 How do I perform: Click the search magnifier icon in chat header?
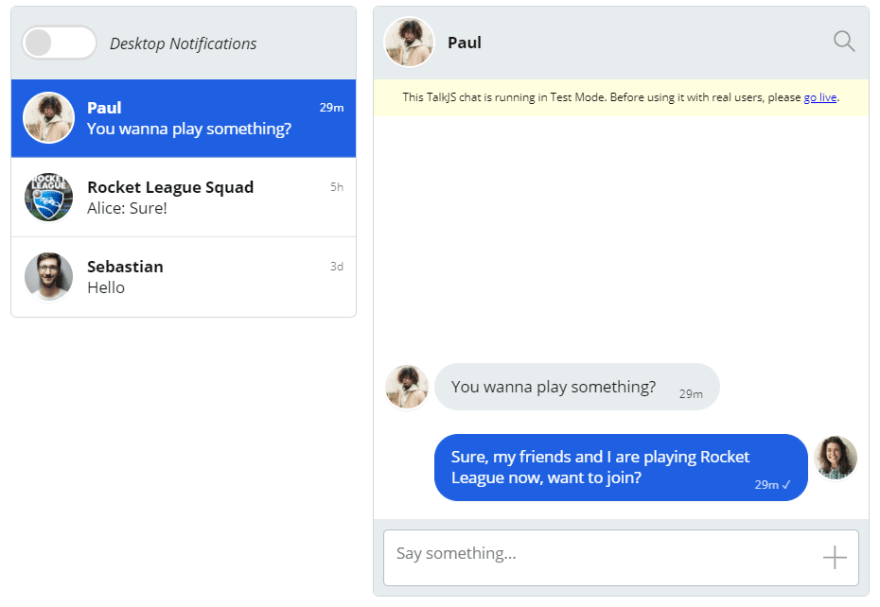tap(844, 42)
